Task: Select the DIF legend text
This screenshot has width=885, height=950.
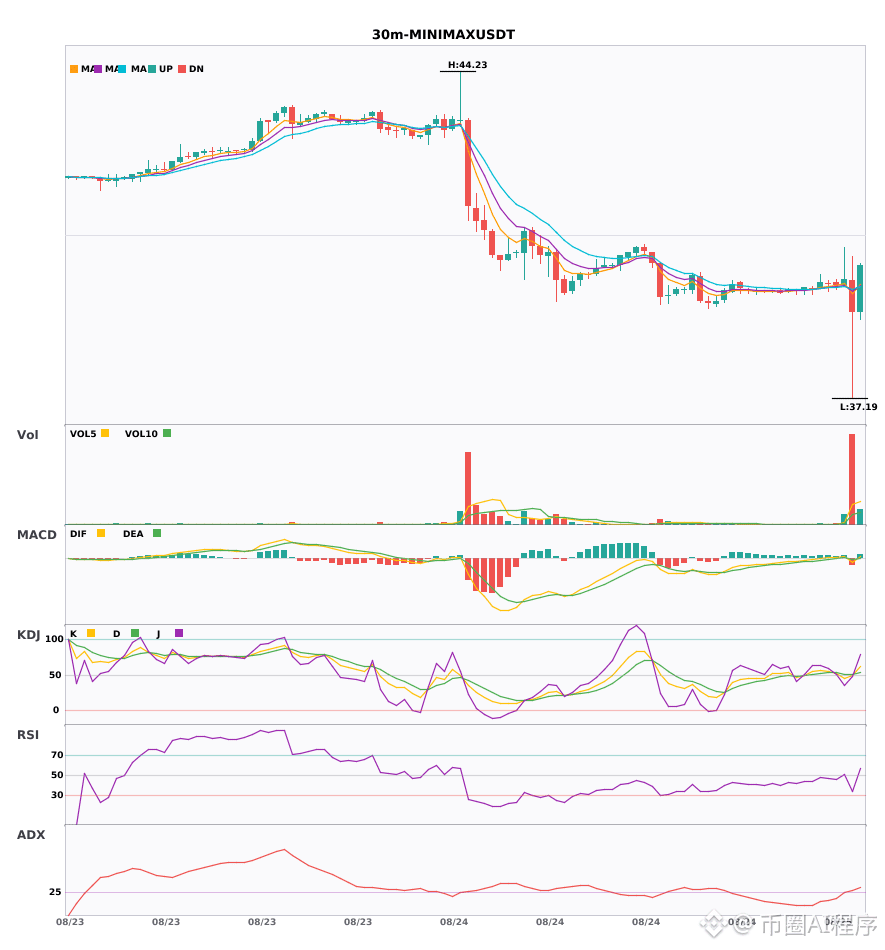Action: (x=78, y=534)
